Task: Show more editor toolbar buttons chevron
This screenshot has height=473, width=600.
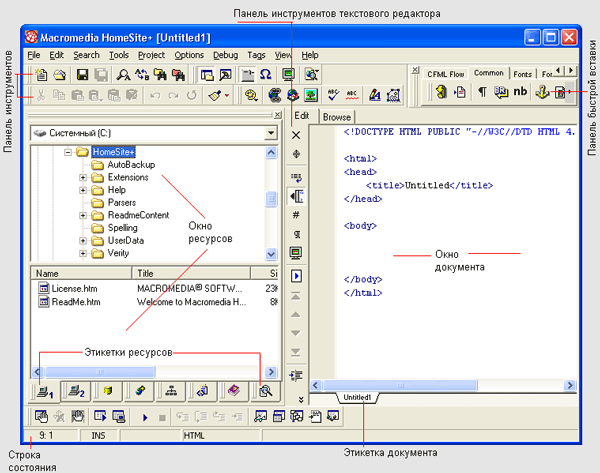Action: click(x=301, y=400)
